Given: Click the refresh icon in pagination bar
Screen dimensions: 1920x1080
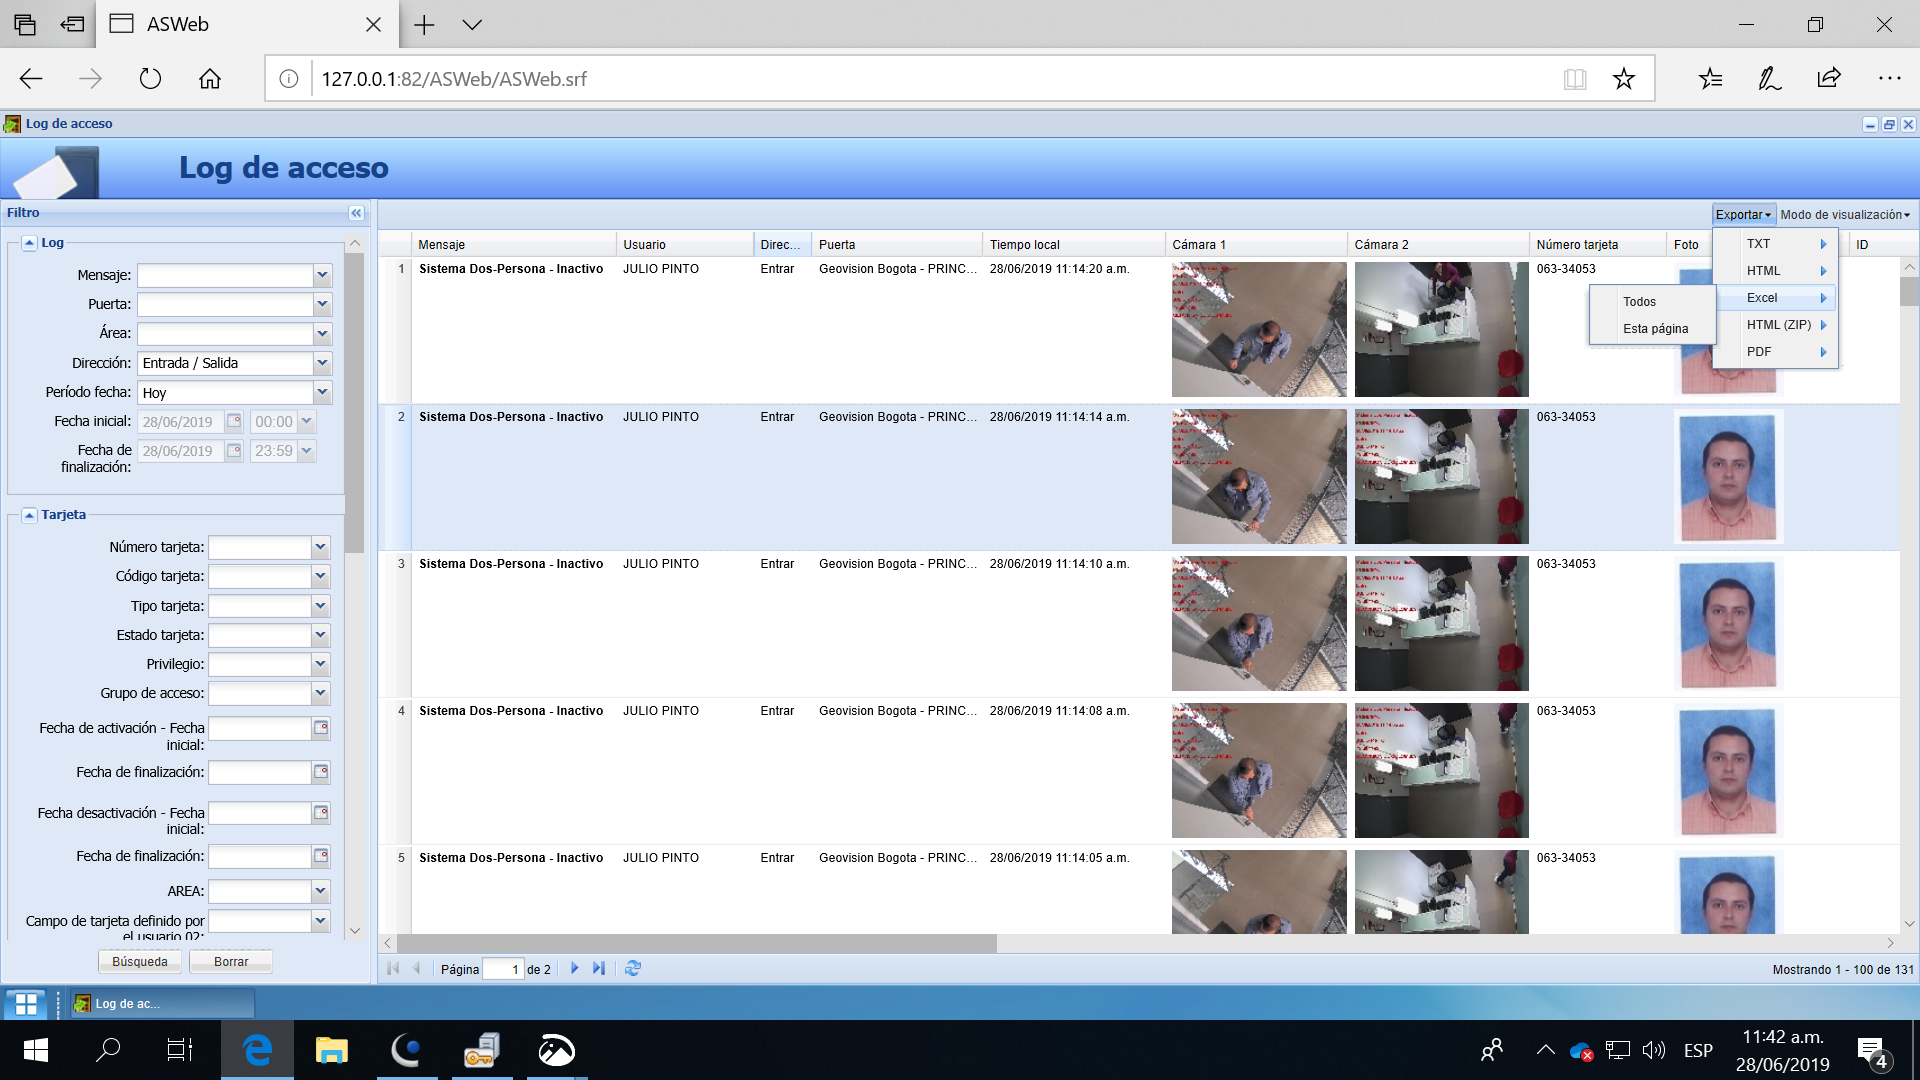Looking at the screenshot, I should (633, 968).
